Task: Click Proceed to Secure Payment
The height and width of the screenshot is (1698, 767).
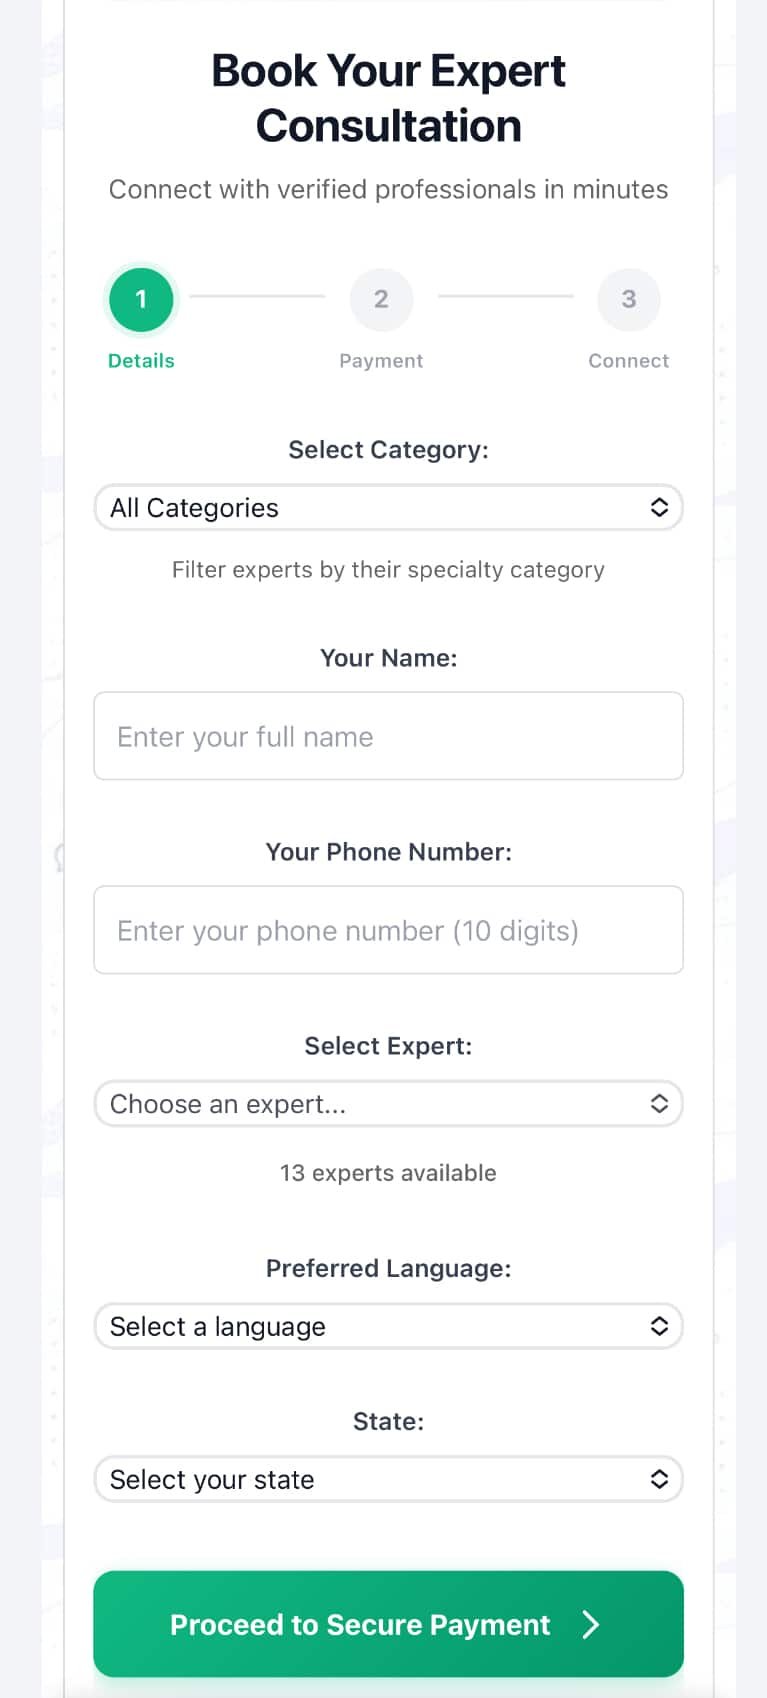Action: tap(389, 1624)
